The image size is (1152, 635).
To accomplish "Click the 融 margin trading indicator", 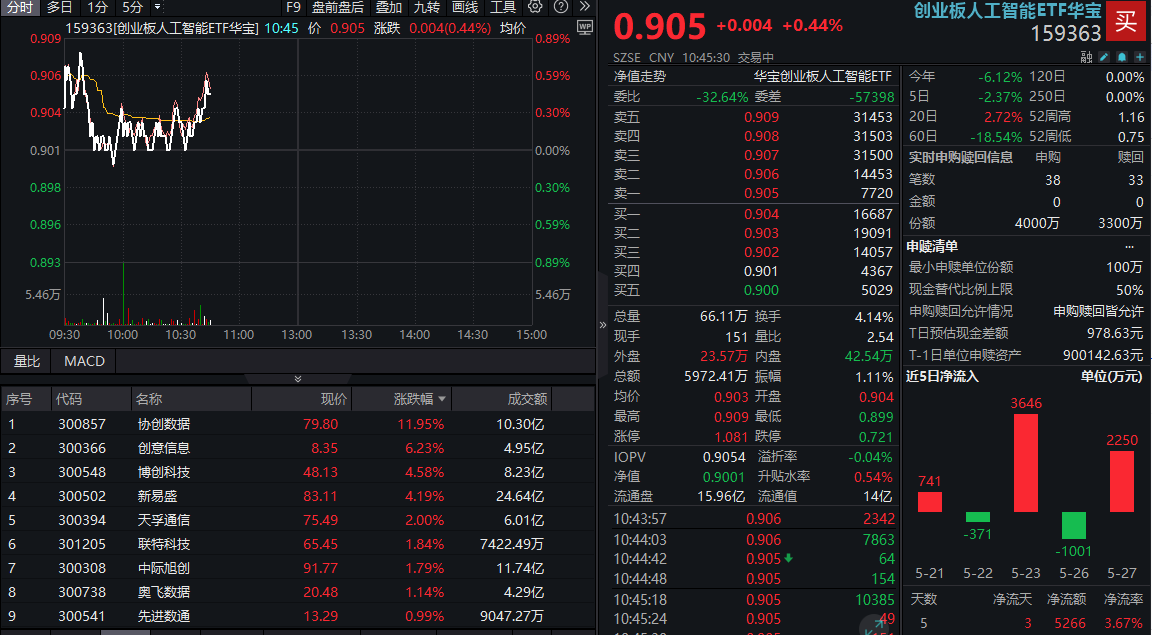I will [x=1087, y=57].
